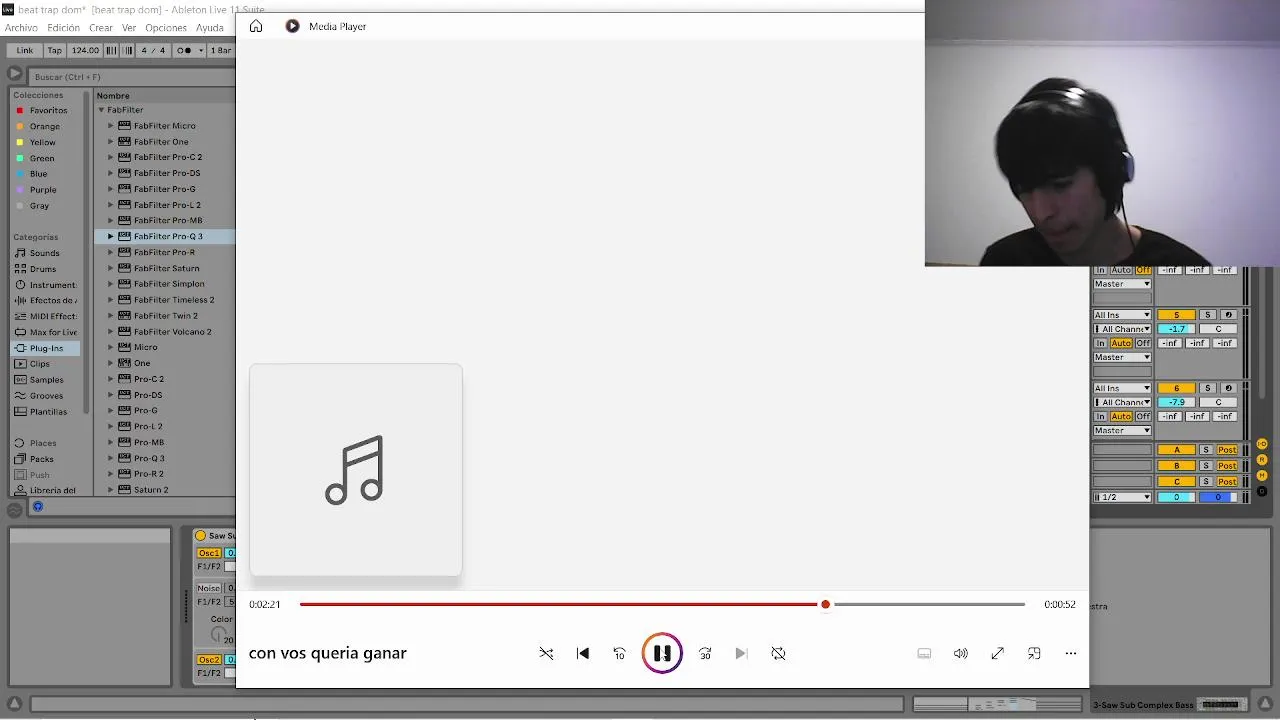Image resolution: width=1280 pixels, height=720 pixels.
Task: Skip to next track
Action: (741, 653)
